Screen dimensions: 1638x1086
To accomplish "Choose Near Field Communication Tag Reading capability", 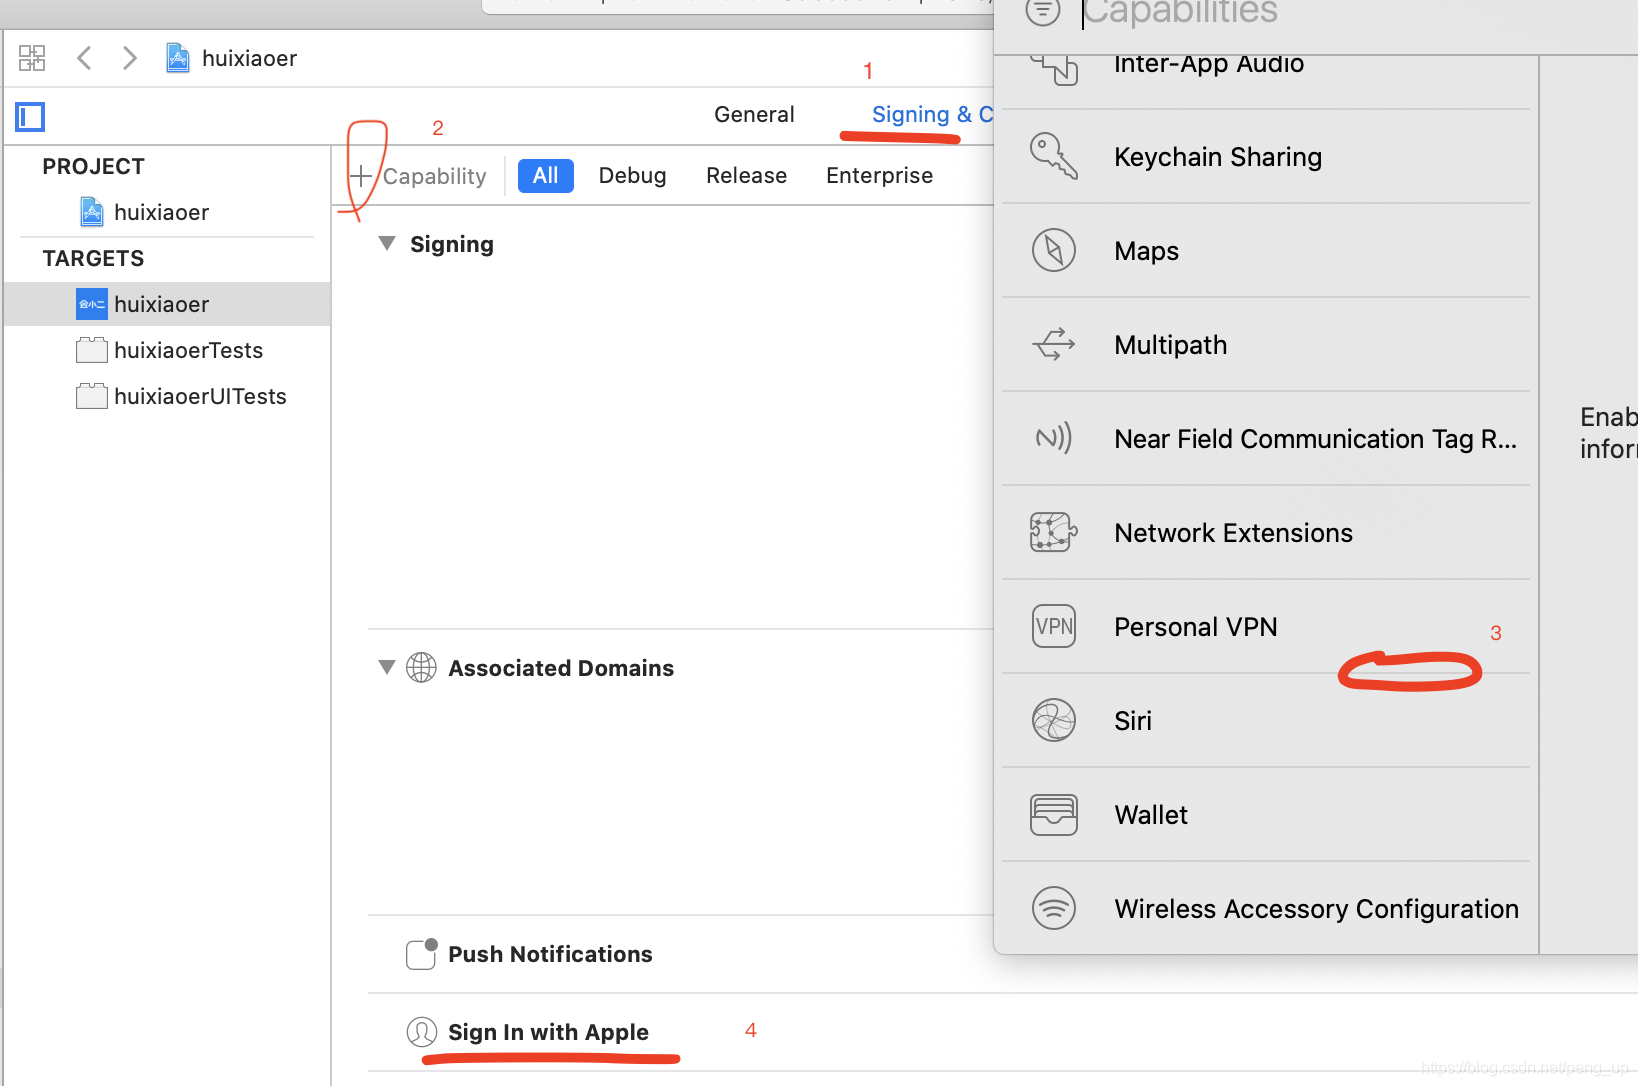I will pos(1266,439).
